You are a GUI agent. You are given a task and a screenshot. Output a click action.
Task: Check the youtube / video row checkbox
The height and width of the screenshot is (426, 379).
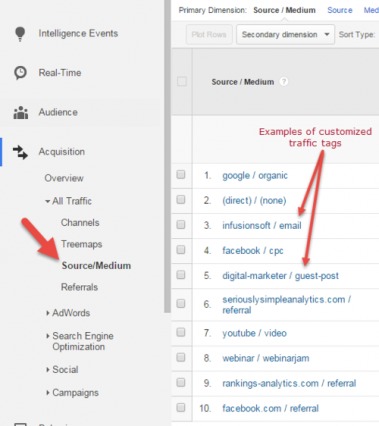tap(181, 332)
